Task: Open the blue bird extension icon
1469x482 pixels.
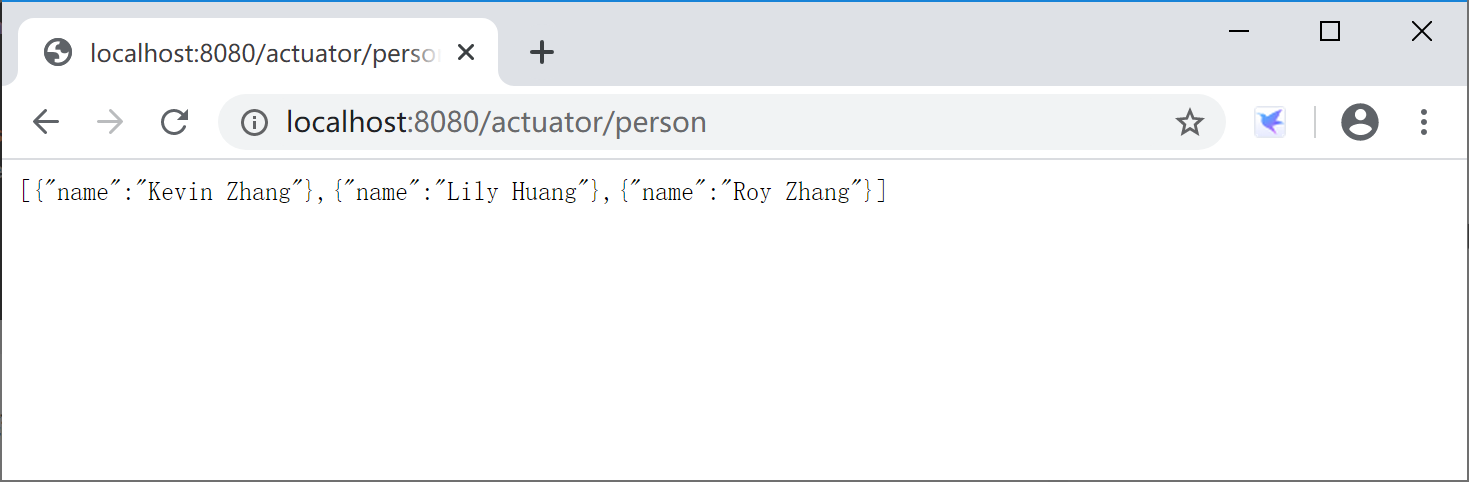Action: click(x=1270, y=122)
